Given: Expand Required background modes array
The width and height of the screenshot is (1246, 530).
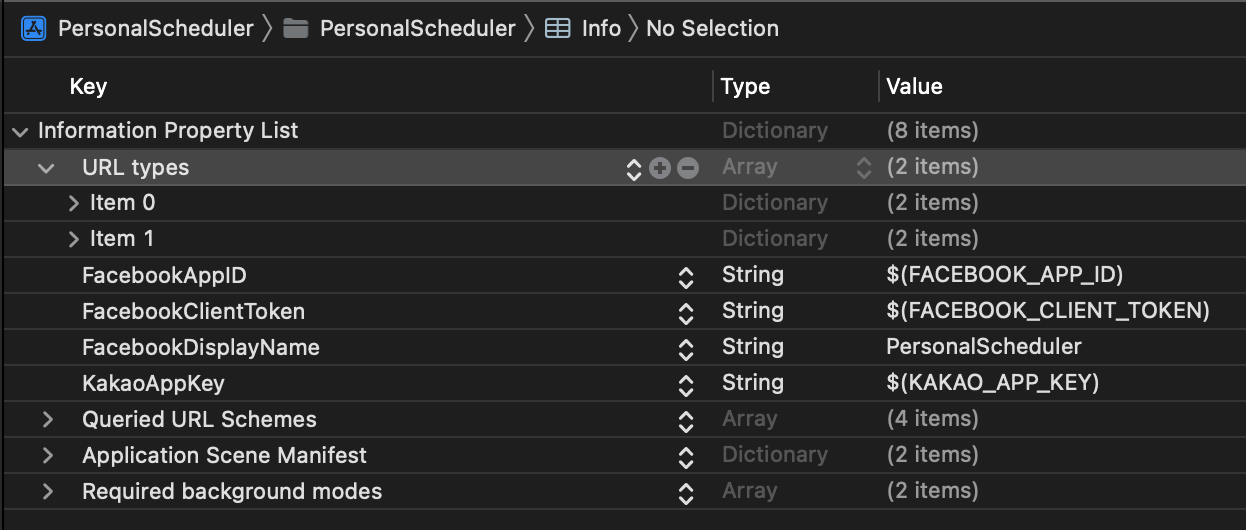Looking at the screenshot, I should tap(47, 492).
